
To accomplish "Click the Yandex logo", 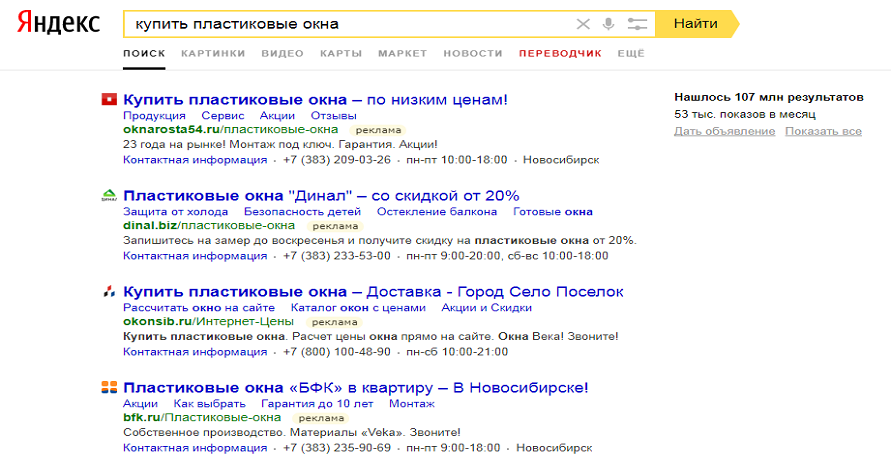I will 57,24.
